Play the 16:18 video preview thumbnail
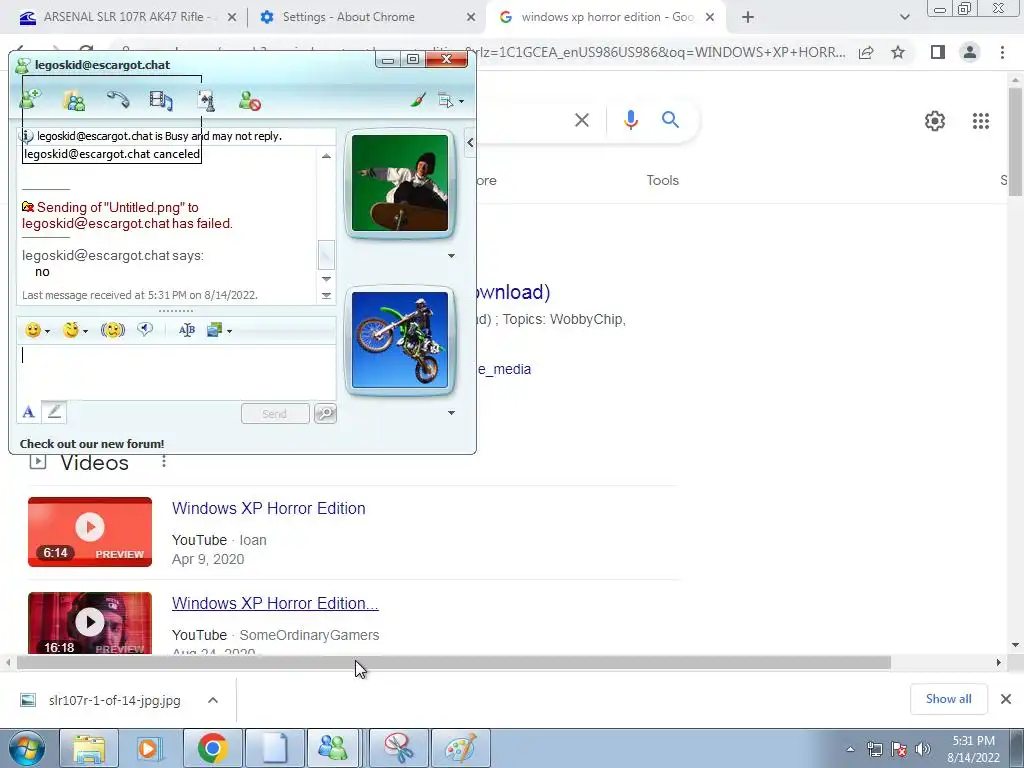The height and width of the screenshot is (768, 1024). click(90, 622)
